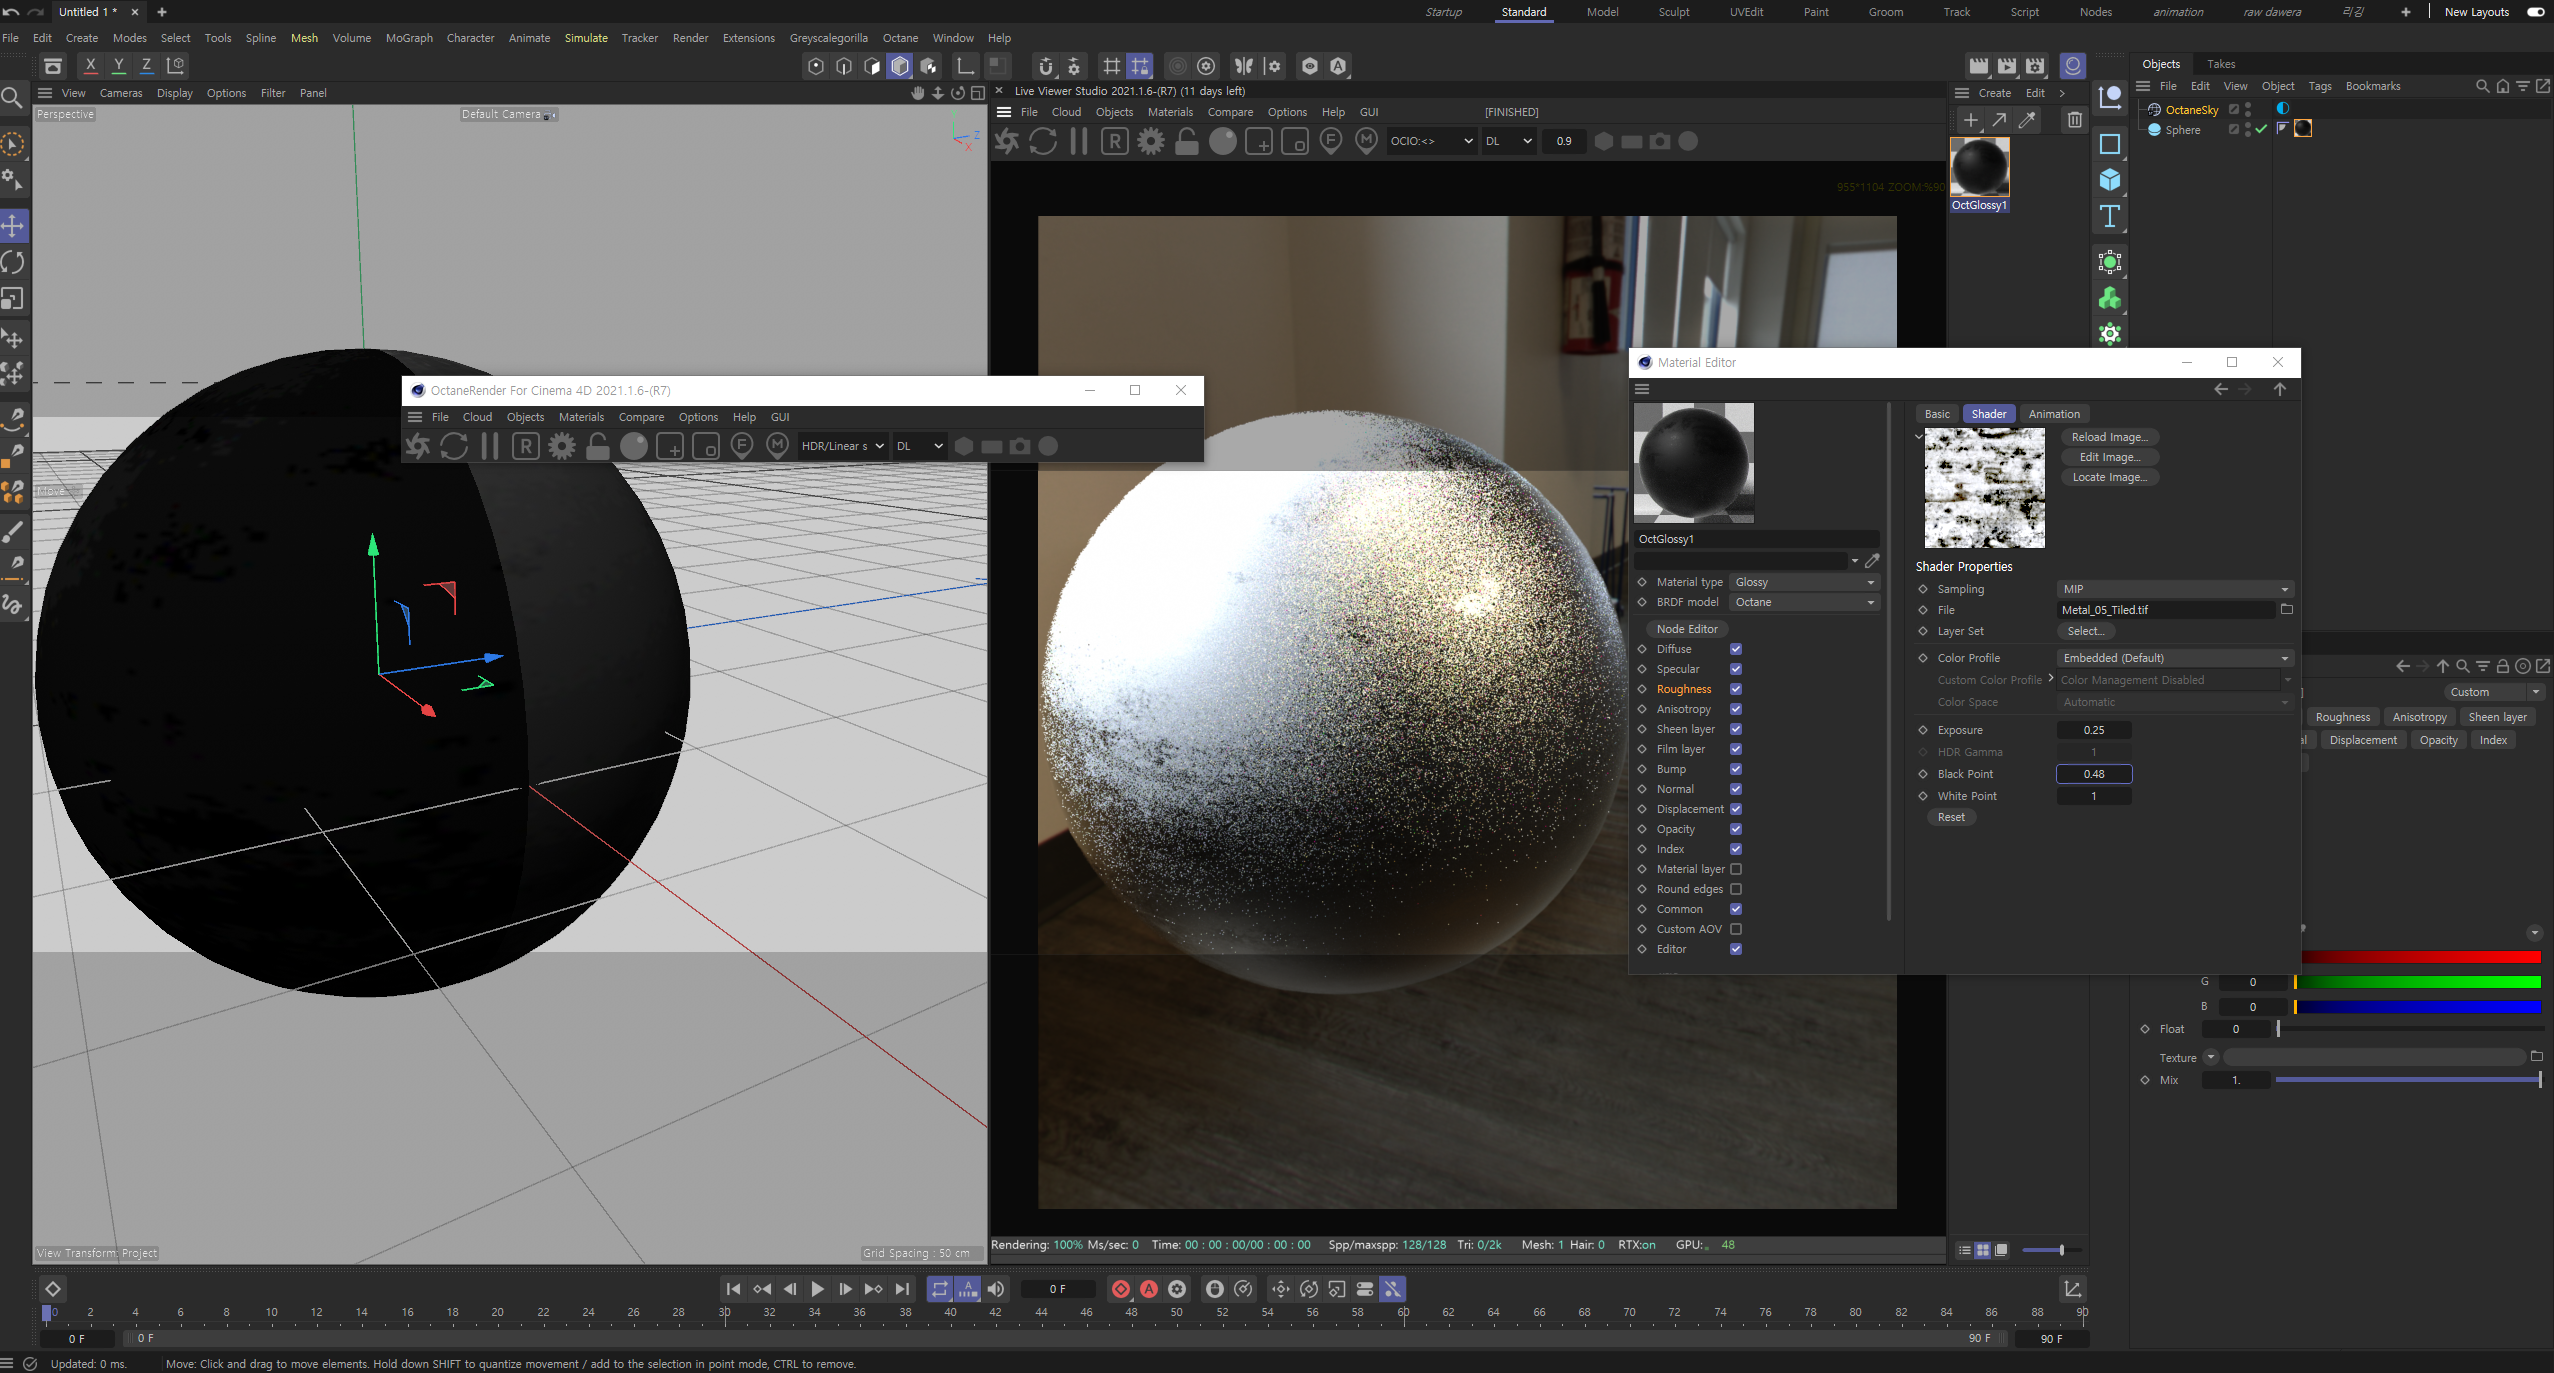Click the record active objects button
Viewport: 2554px width, 1373px height.
(x=1121, y=1289)
